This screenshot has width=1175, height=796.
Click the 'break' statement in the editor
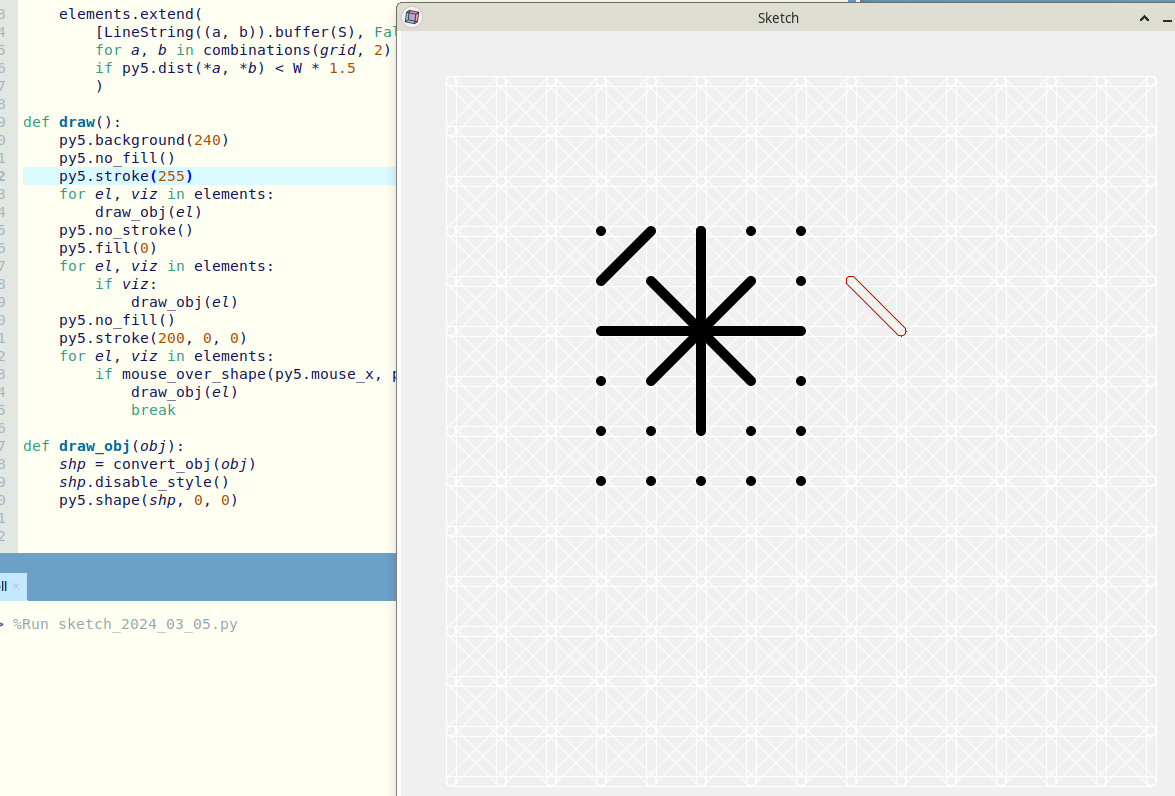(x=154, y=410)
